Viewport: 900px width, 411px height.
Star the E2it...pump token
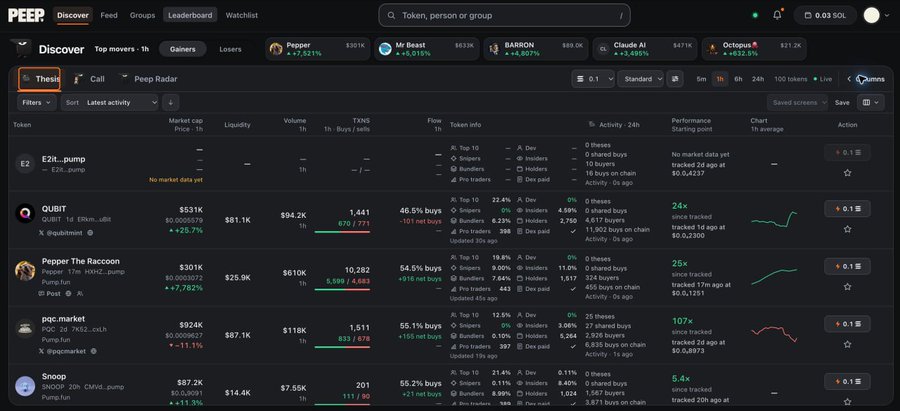(847, 172)
